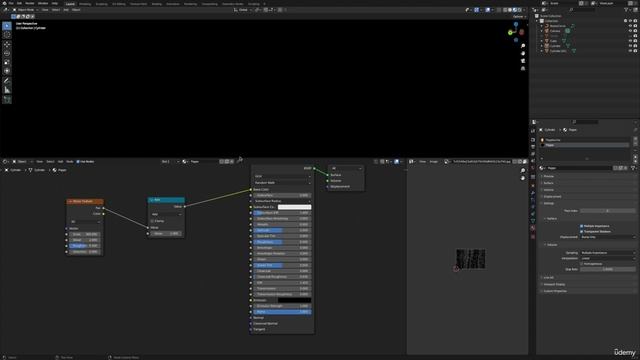Toggle Multiple Importance checkbox under Surface

click(x=582, y=226)
